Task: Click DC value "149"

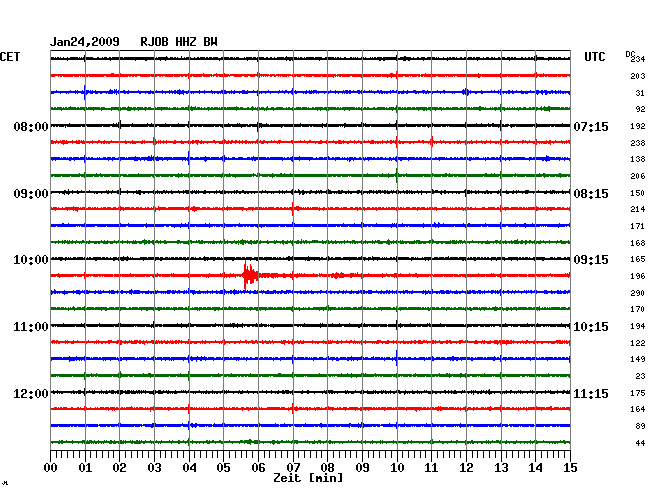Action: coord(638,359)
